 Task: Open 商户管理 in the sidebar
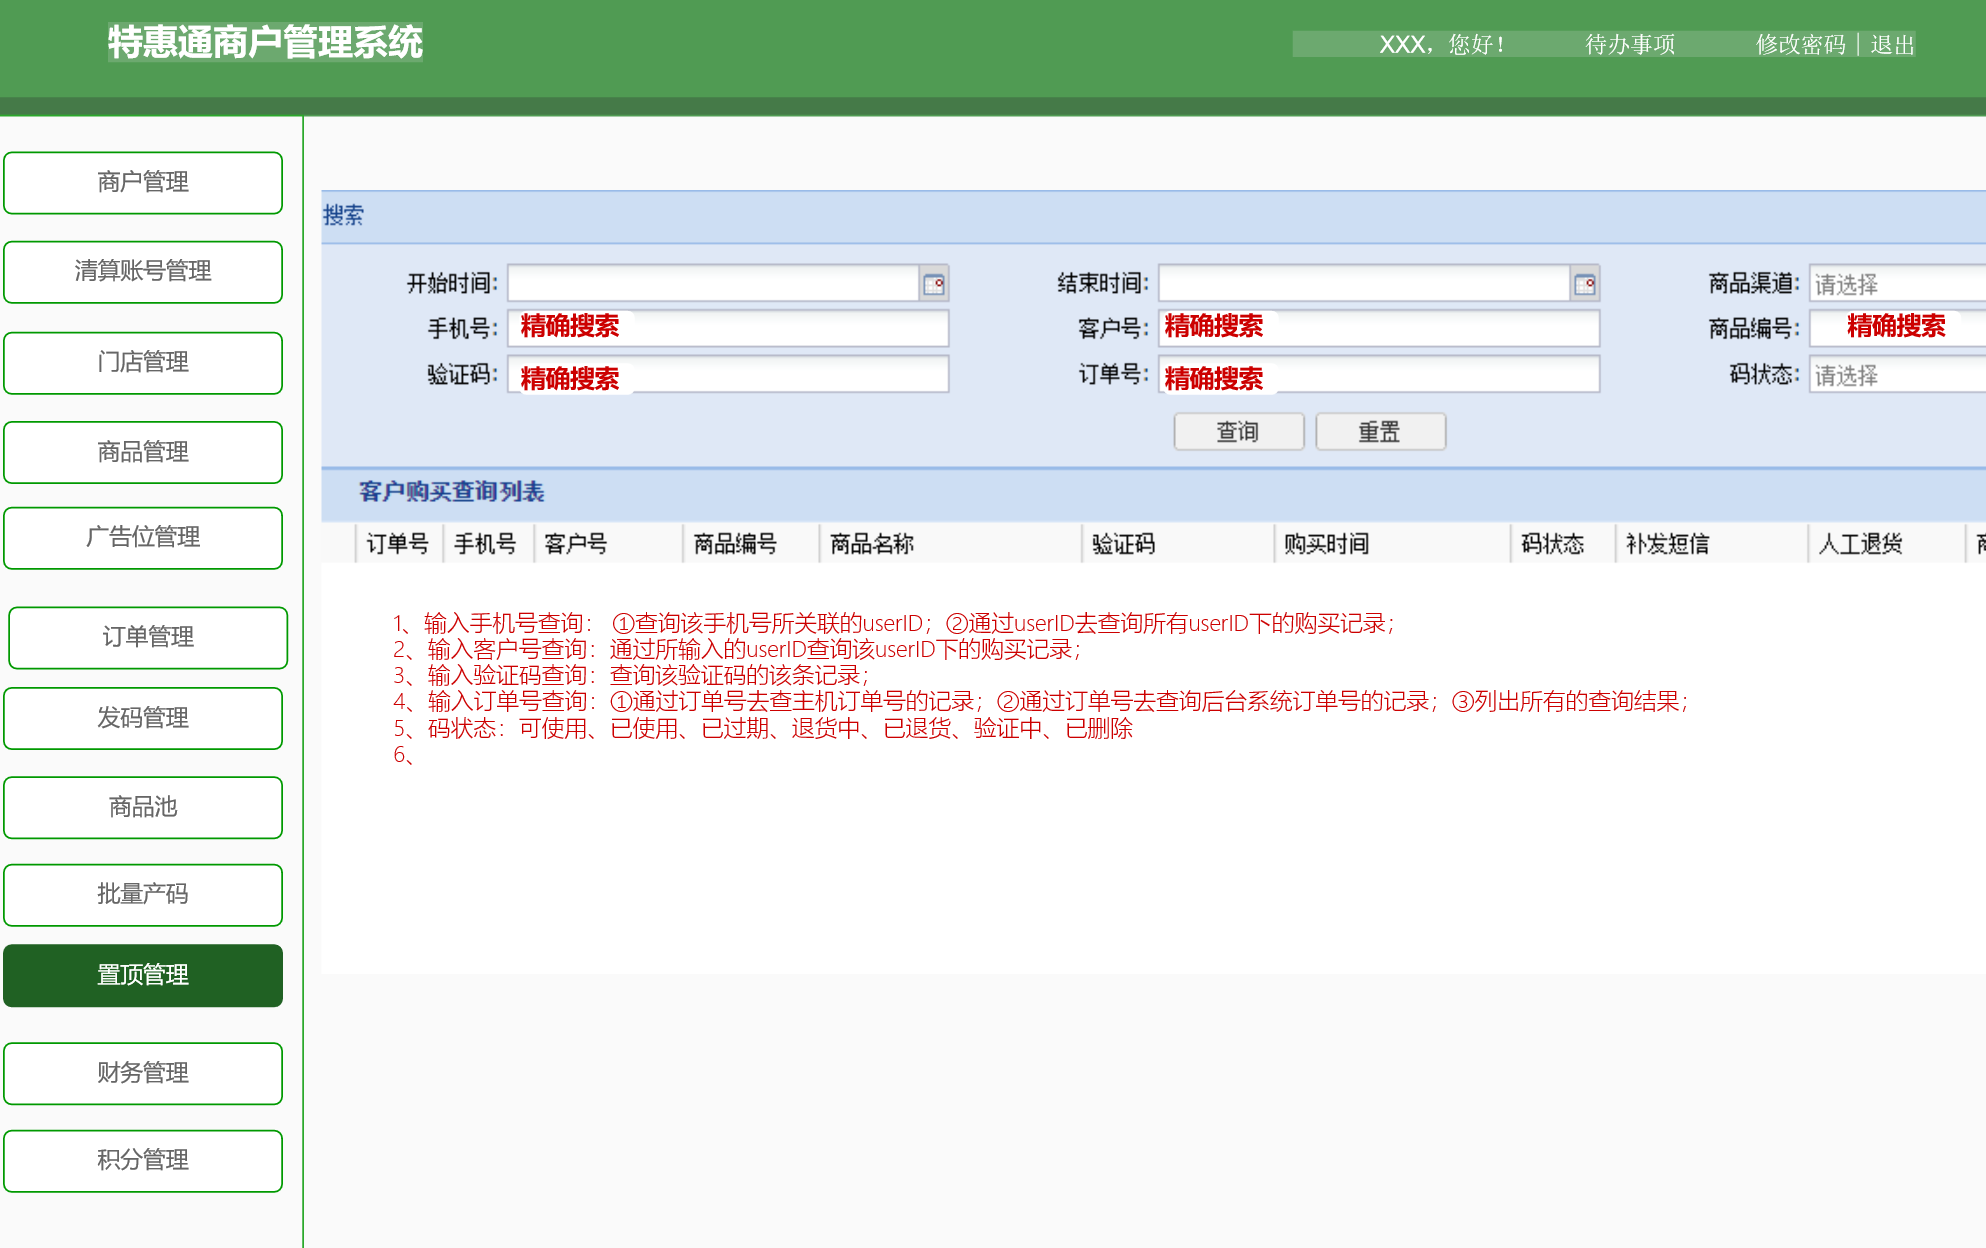point(143,183)
